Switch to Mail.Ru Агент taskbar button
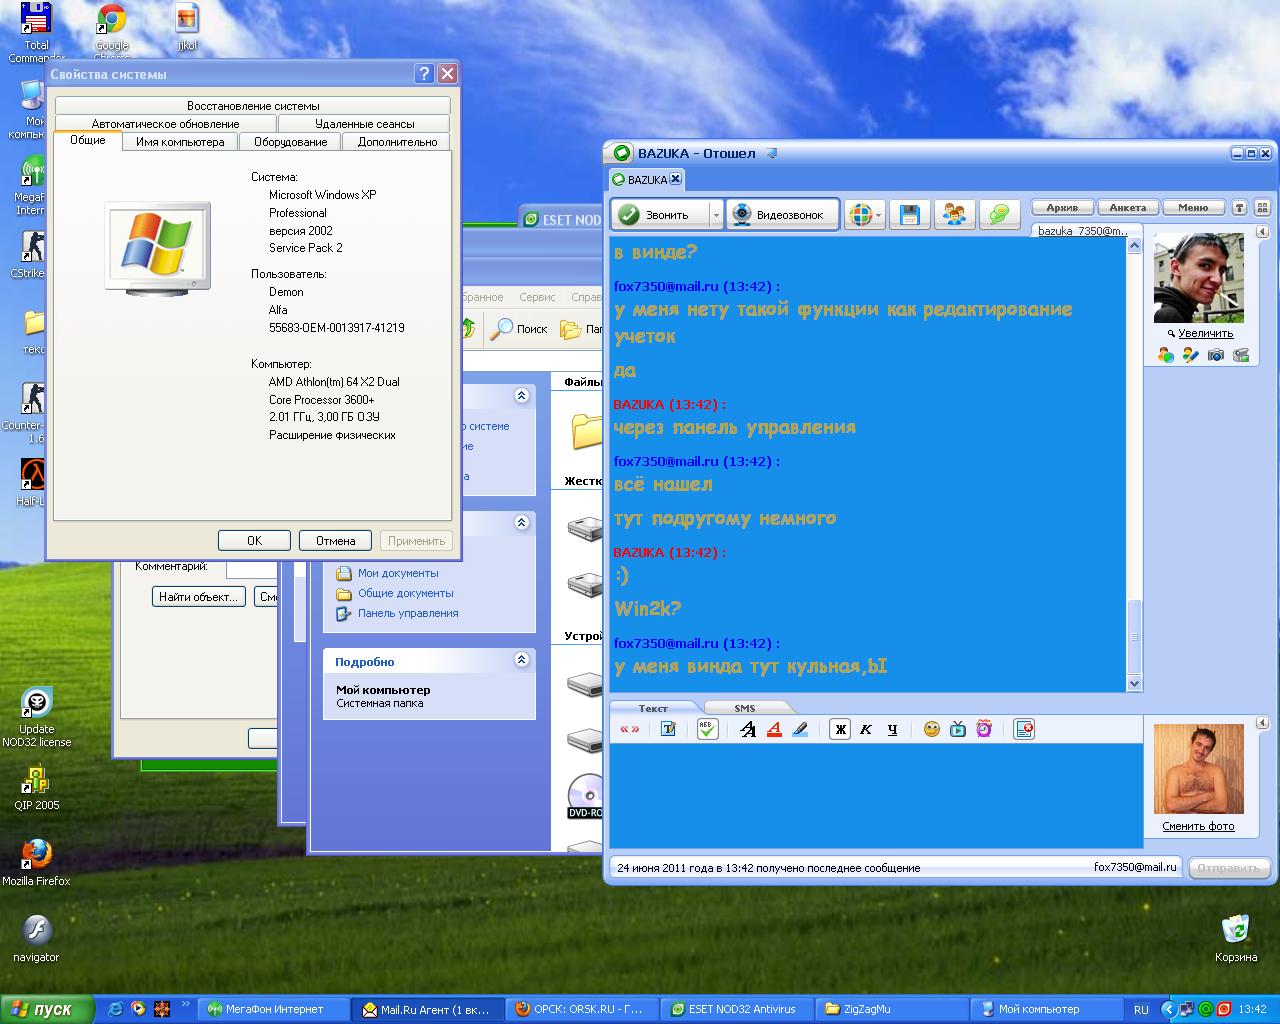This screenshot has width=1280, height=1024. click(x=426, y=1009)
